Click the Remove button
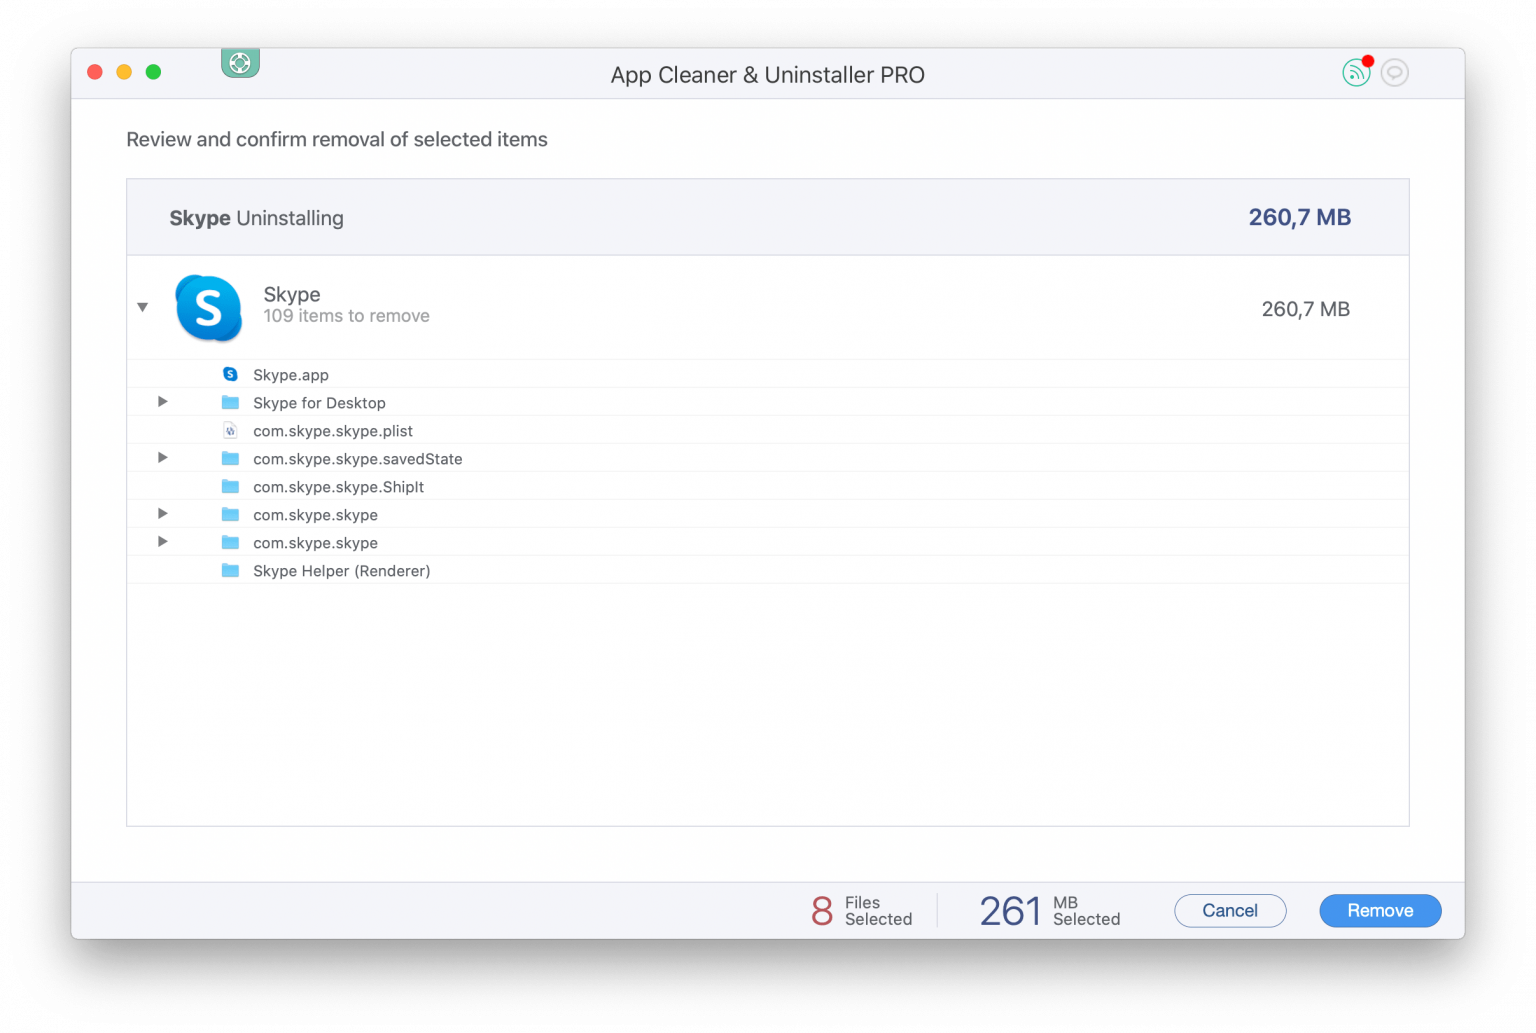 pos(1380,911)
